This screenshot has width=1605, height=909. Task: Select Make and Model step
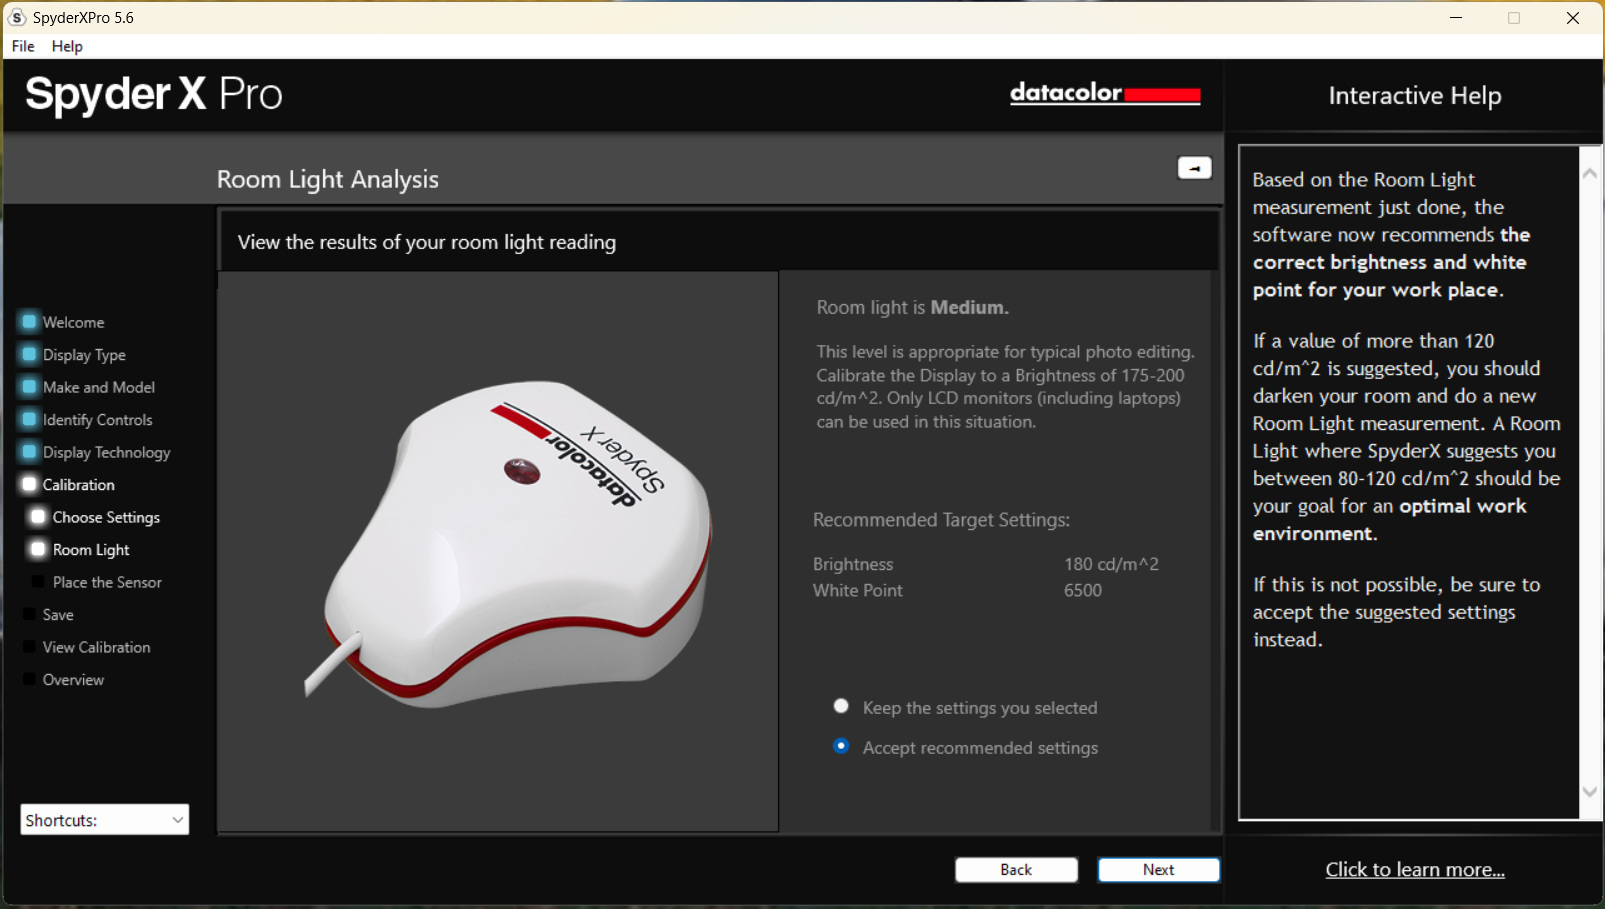click(x=99, y=387)
